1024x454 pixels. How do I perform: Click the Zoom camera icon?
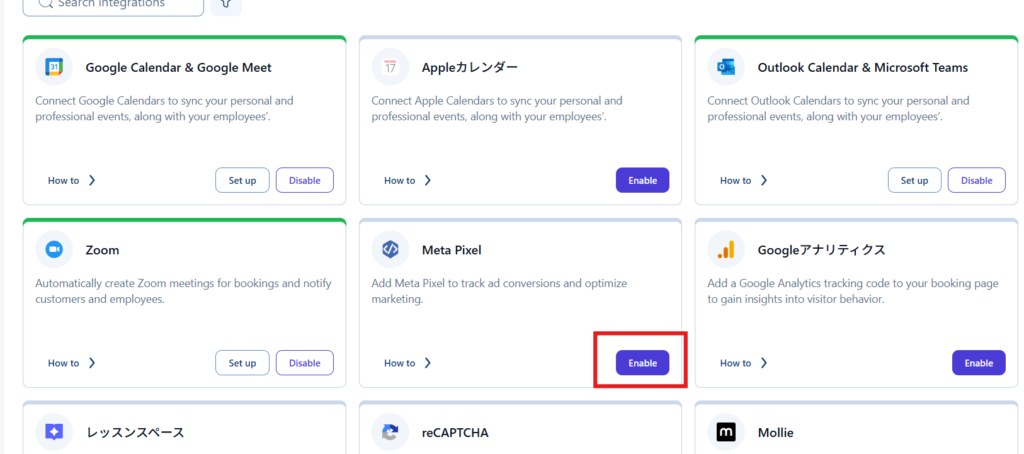click(x=54, y=249)
